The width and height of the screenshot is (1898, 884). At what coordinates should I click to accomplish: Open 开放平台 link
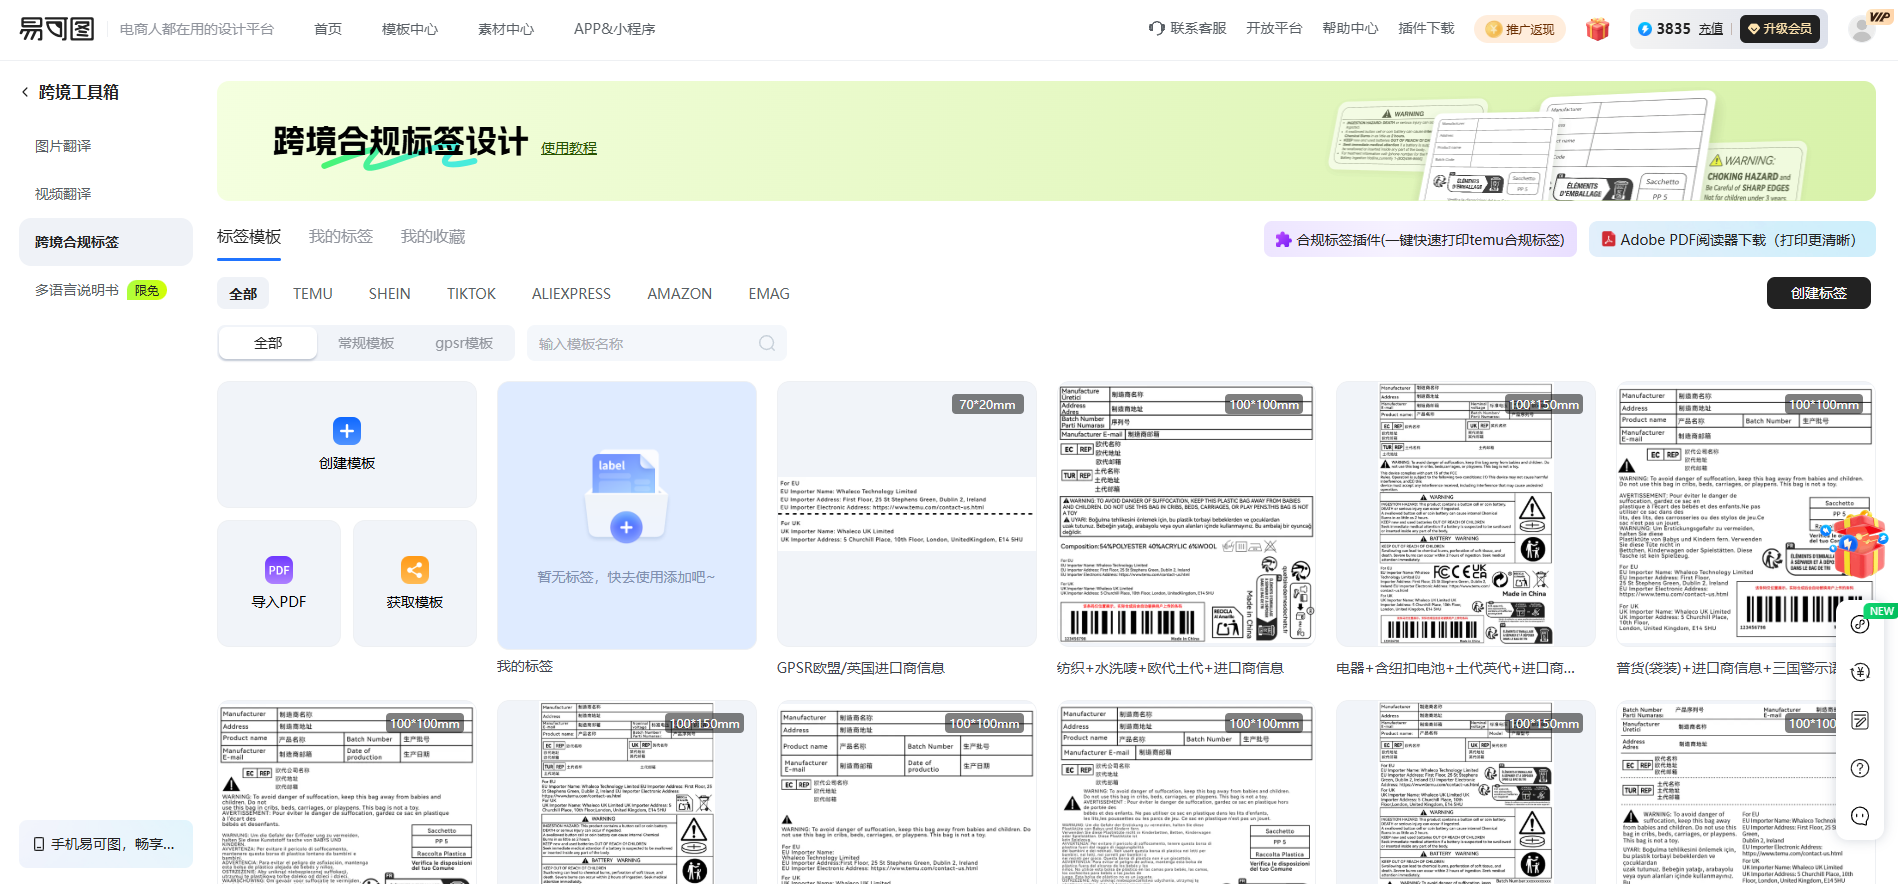tap(1274, 28)
